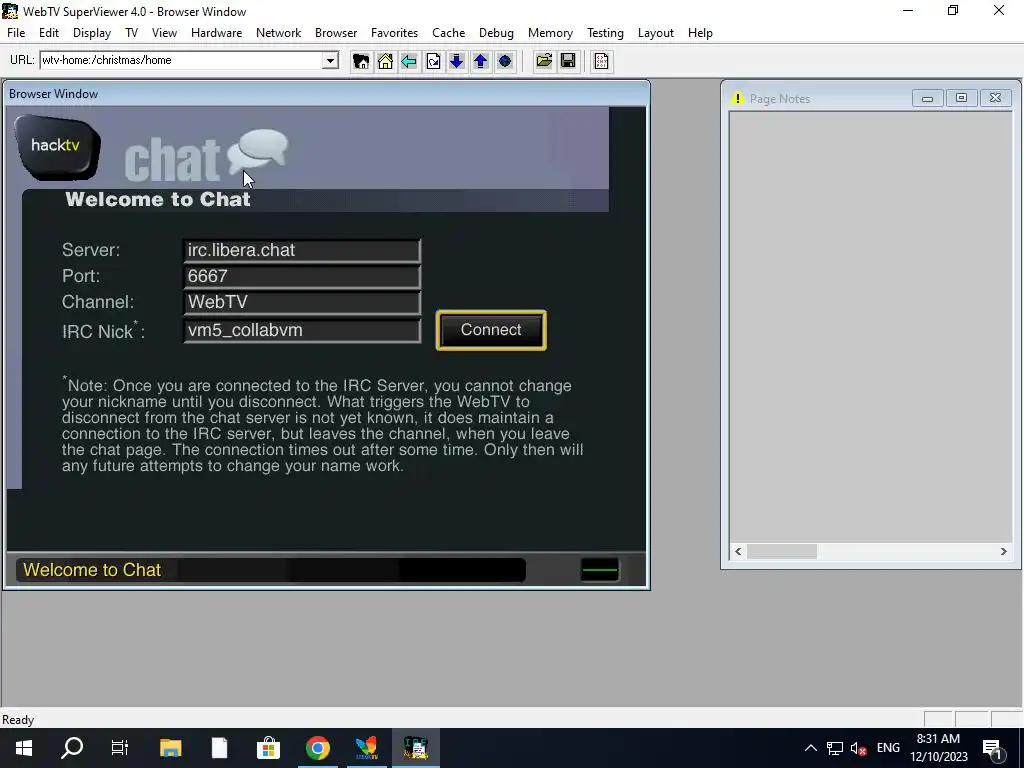
Task: Open the Memory menu
Action: coord(550,33)
